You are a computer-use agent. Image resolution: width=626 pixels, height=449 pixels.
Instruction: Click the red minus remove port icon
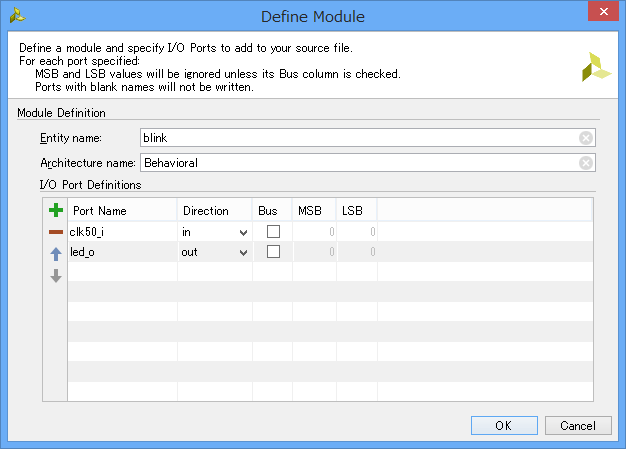[56, 232]
